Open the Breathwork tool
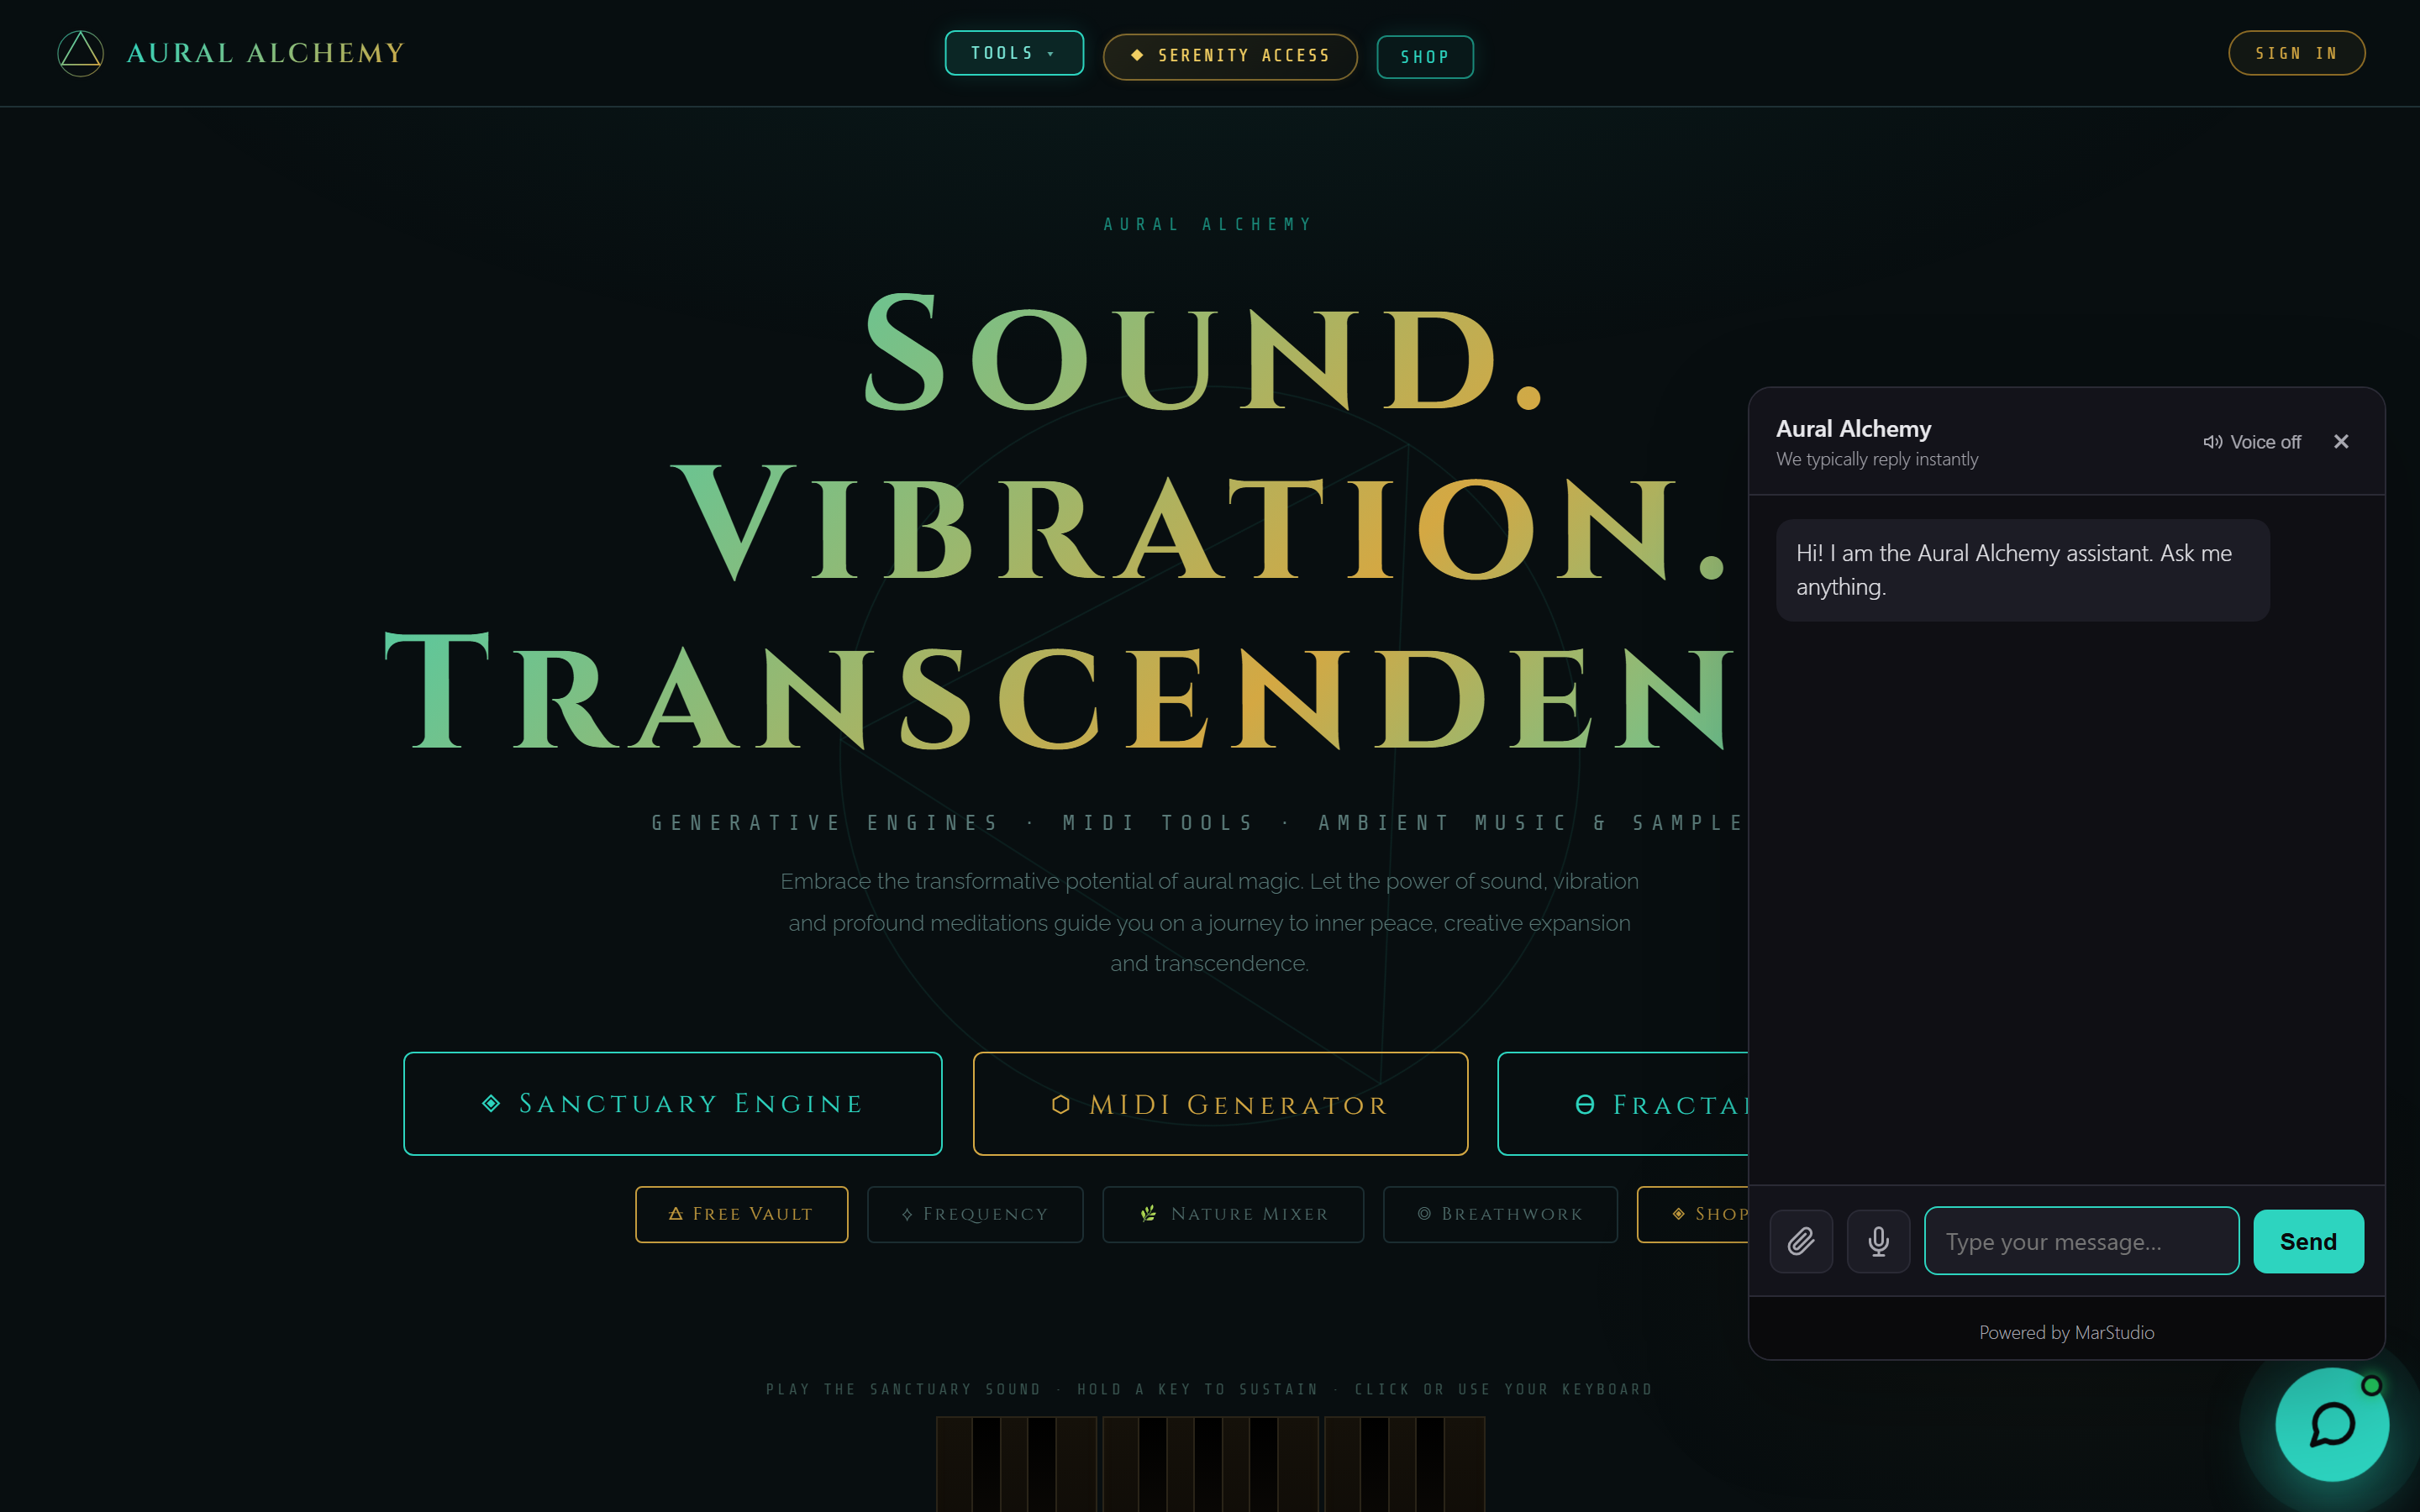 pyautogui.click(x=1500, y=1214)
